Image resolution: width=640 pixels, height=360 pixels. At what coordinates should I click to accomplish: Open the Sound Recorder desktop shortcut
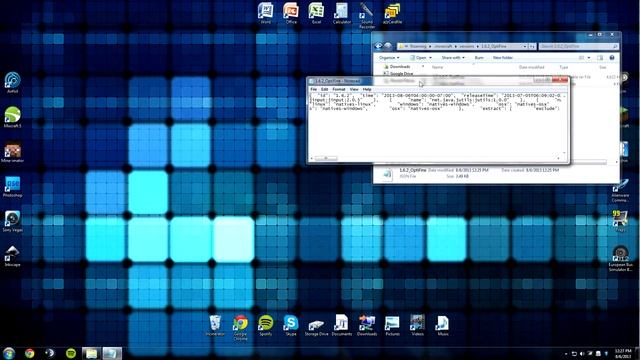(367, 15)
